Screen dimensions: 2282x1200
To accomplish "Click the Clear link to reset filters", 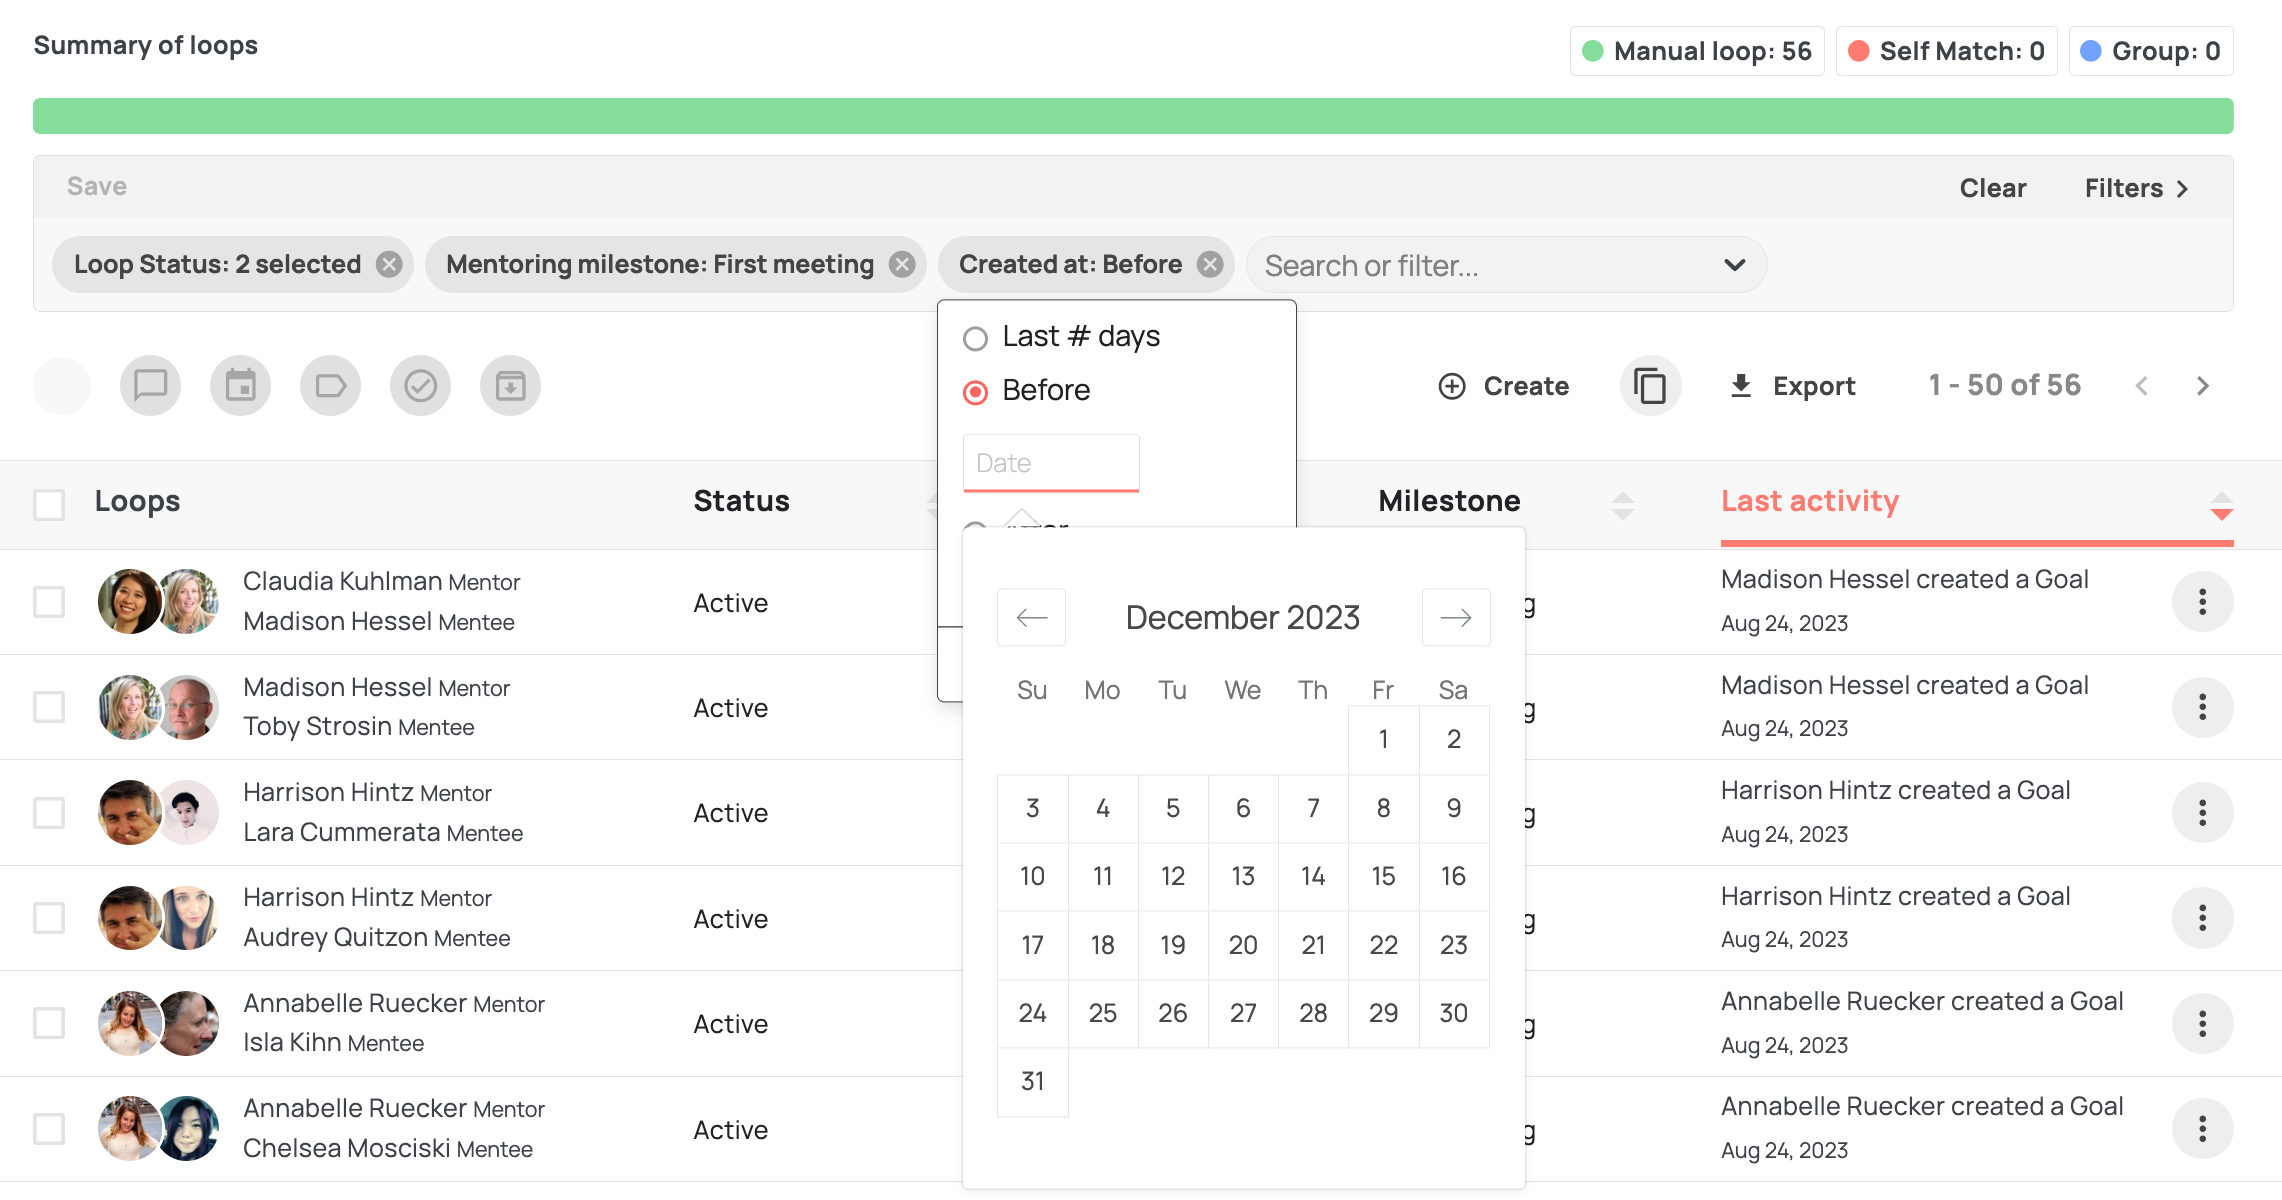I will [x=1992, y=188].
